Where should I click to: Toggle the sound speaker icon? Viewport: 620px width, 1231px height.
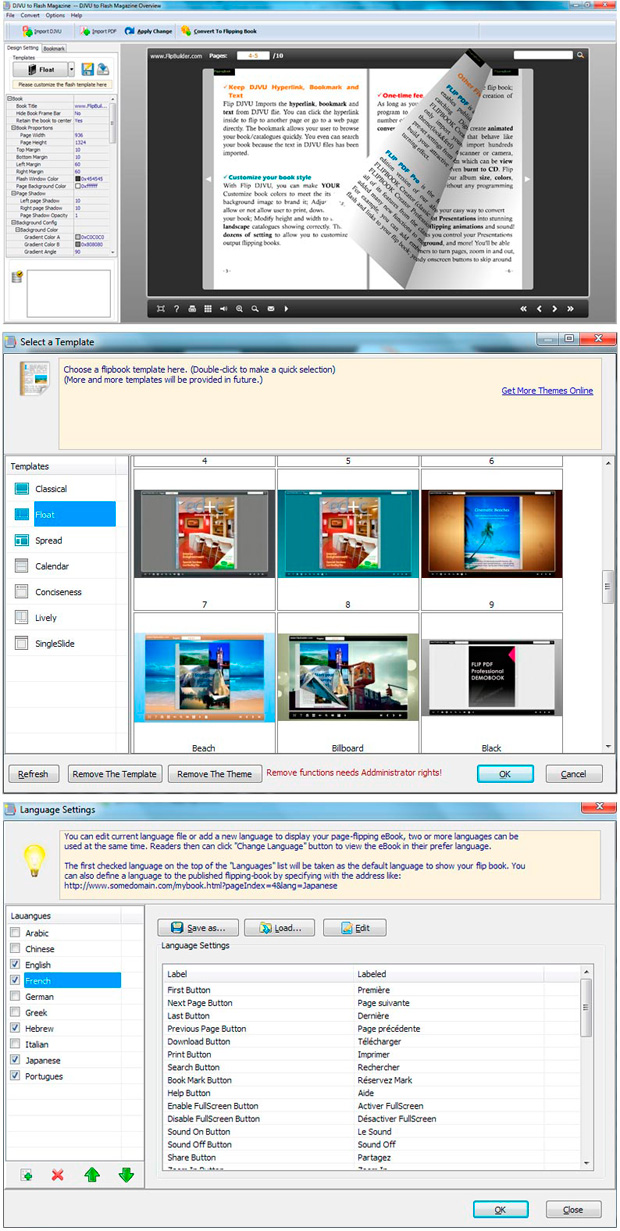223,309
